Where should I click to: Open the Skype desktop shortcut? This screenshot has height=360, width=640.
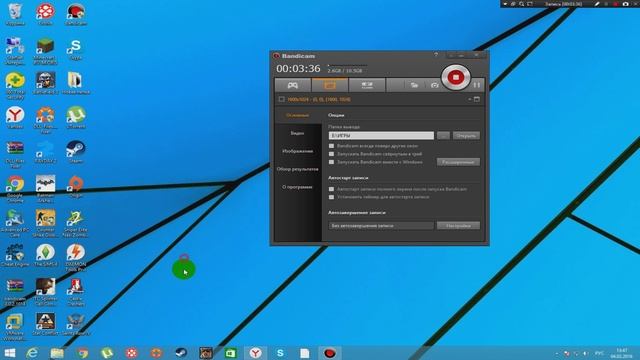[x=76, y=49]
